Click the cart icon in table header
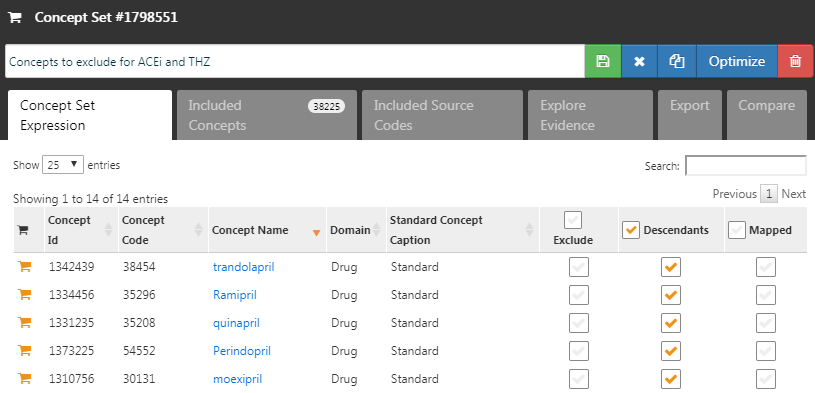 [23, 230]
